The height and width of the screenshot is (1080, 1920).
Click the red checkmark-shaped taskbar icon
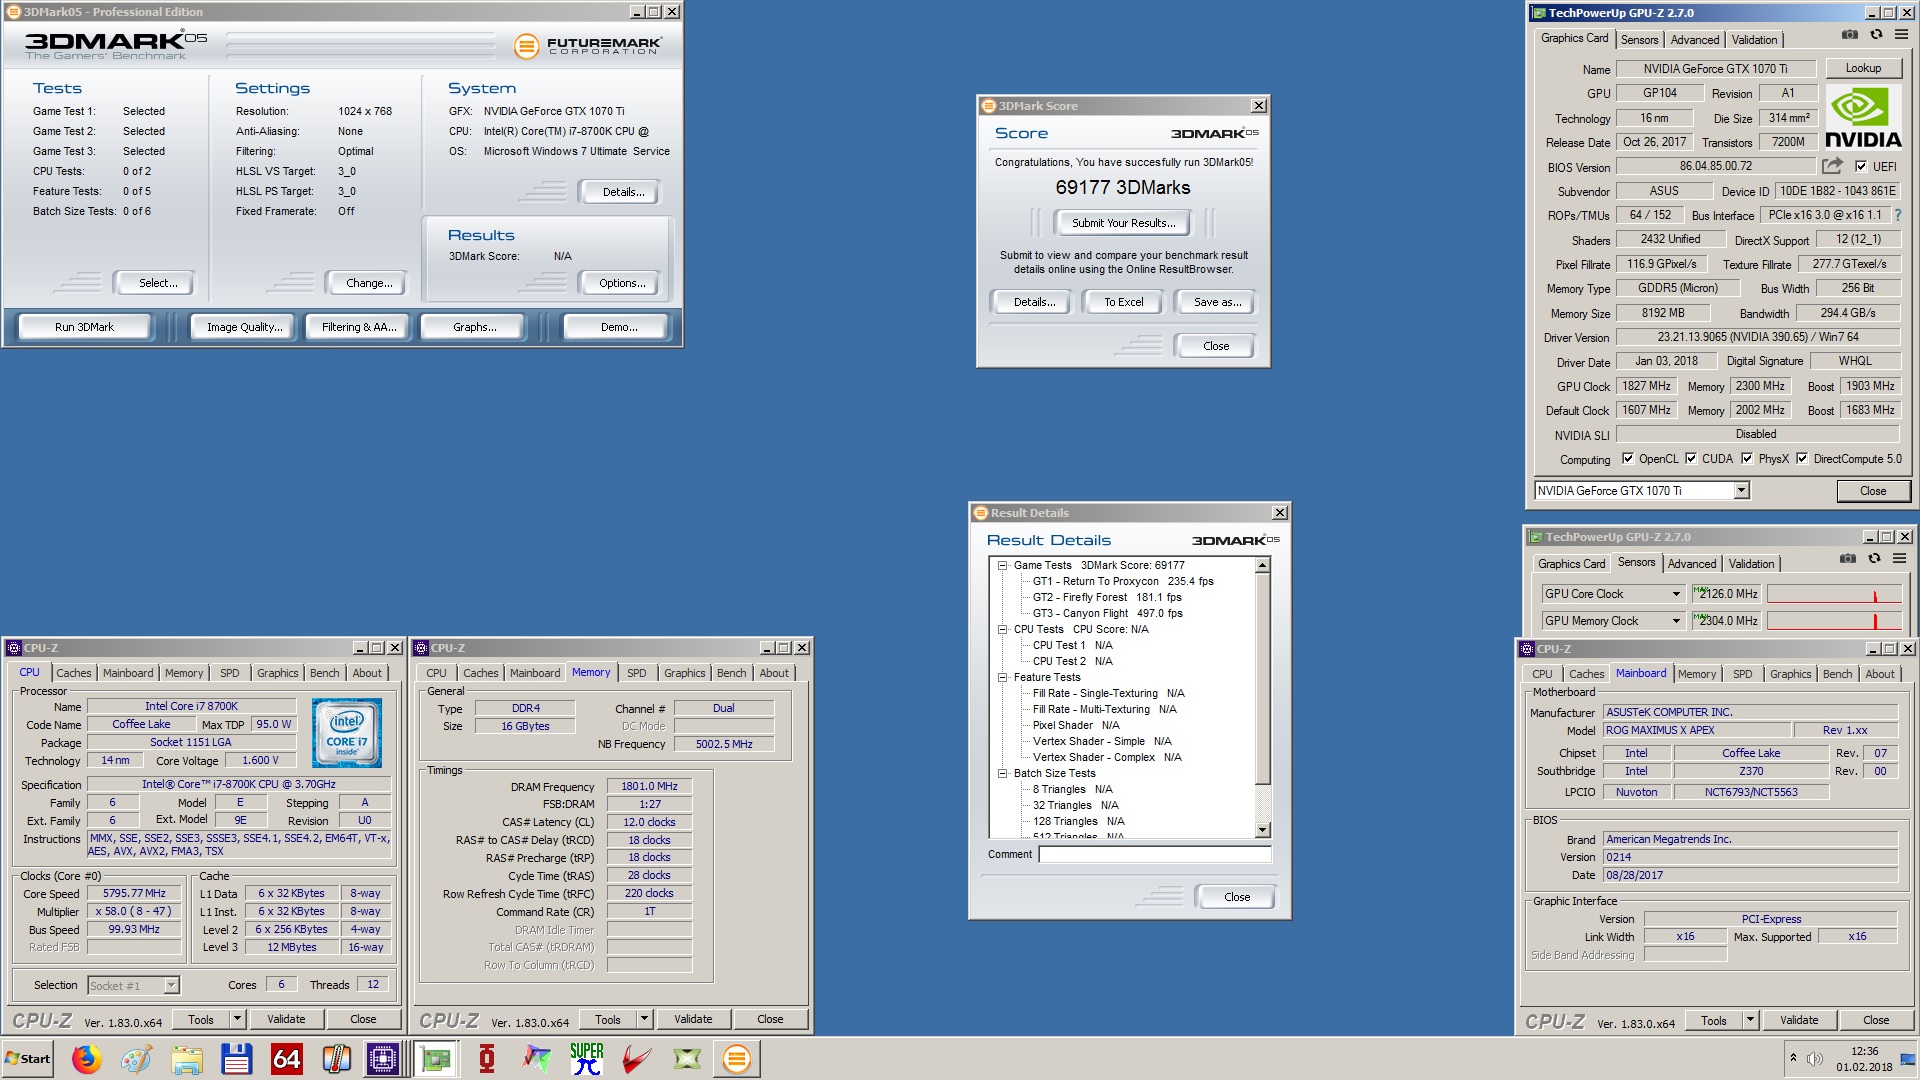pyautogui.click(x=637, y=1058)
